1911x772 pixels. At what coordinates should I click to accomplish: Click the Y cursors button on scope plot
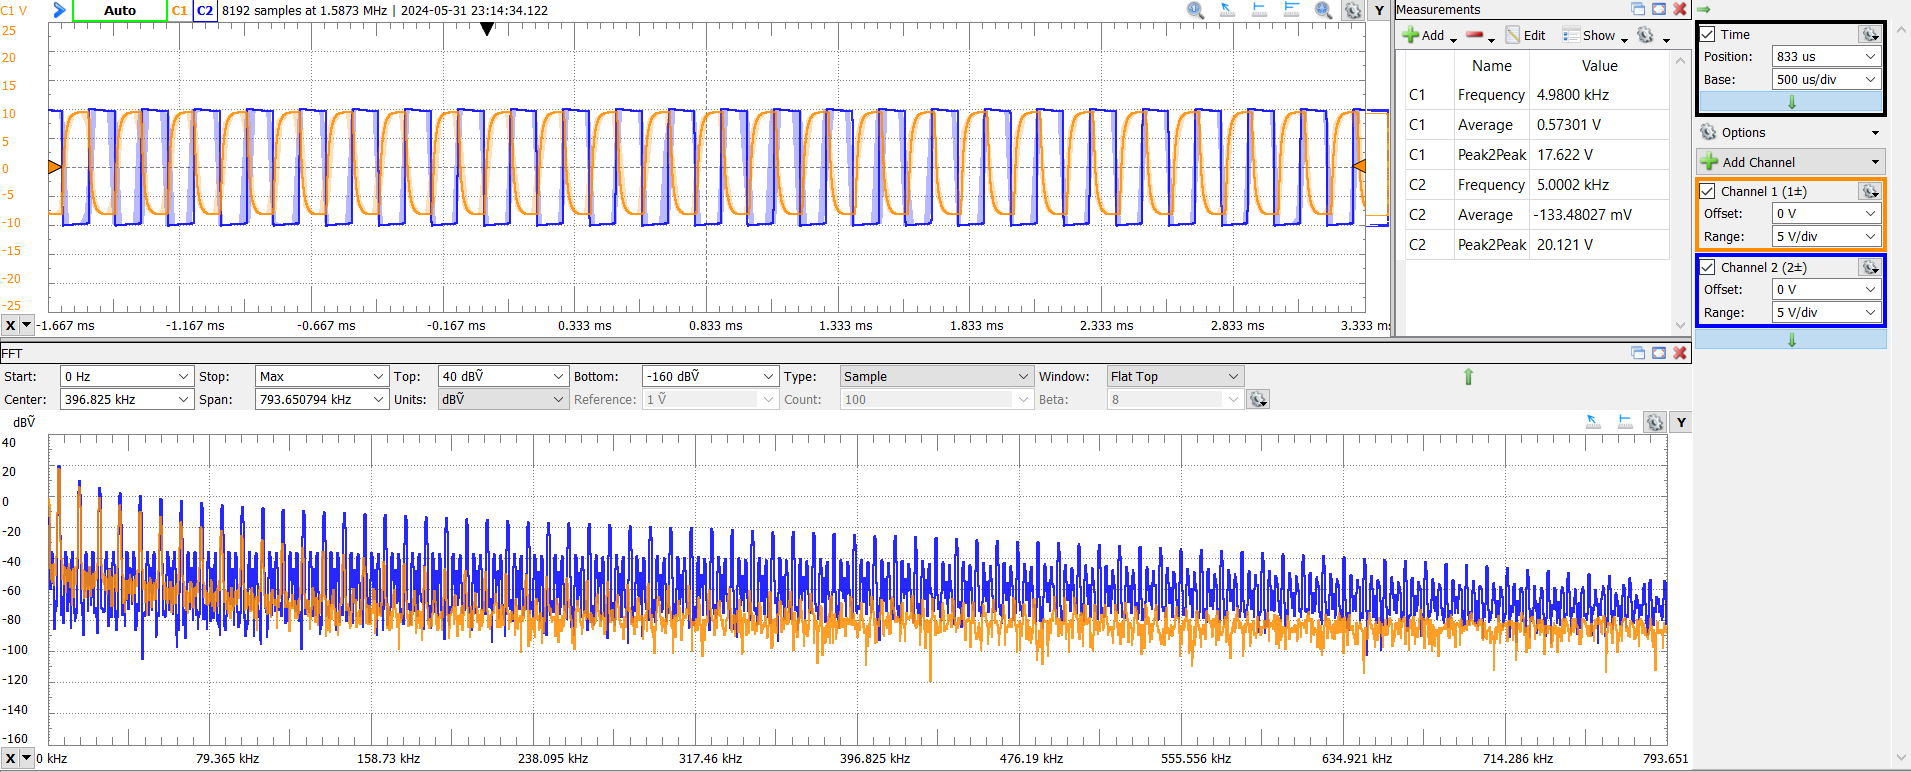(x=1379, y=11)
